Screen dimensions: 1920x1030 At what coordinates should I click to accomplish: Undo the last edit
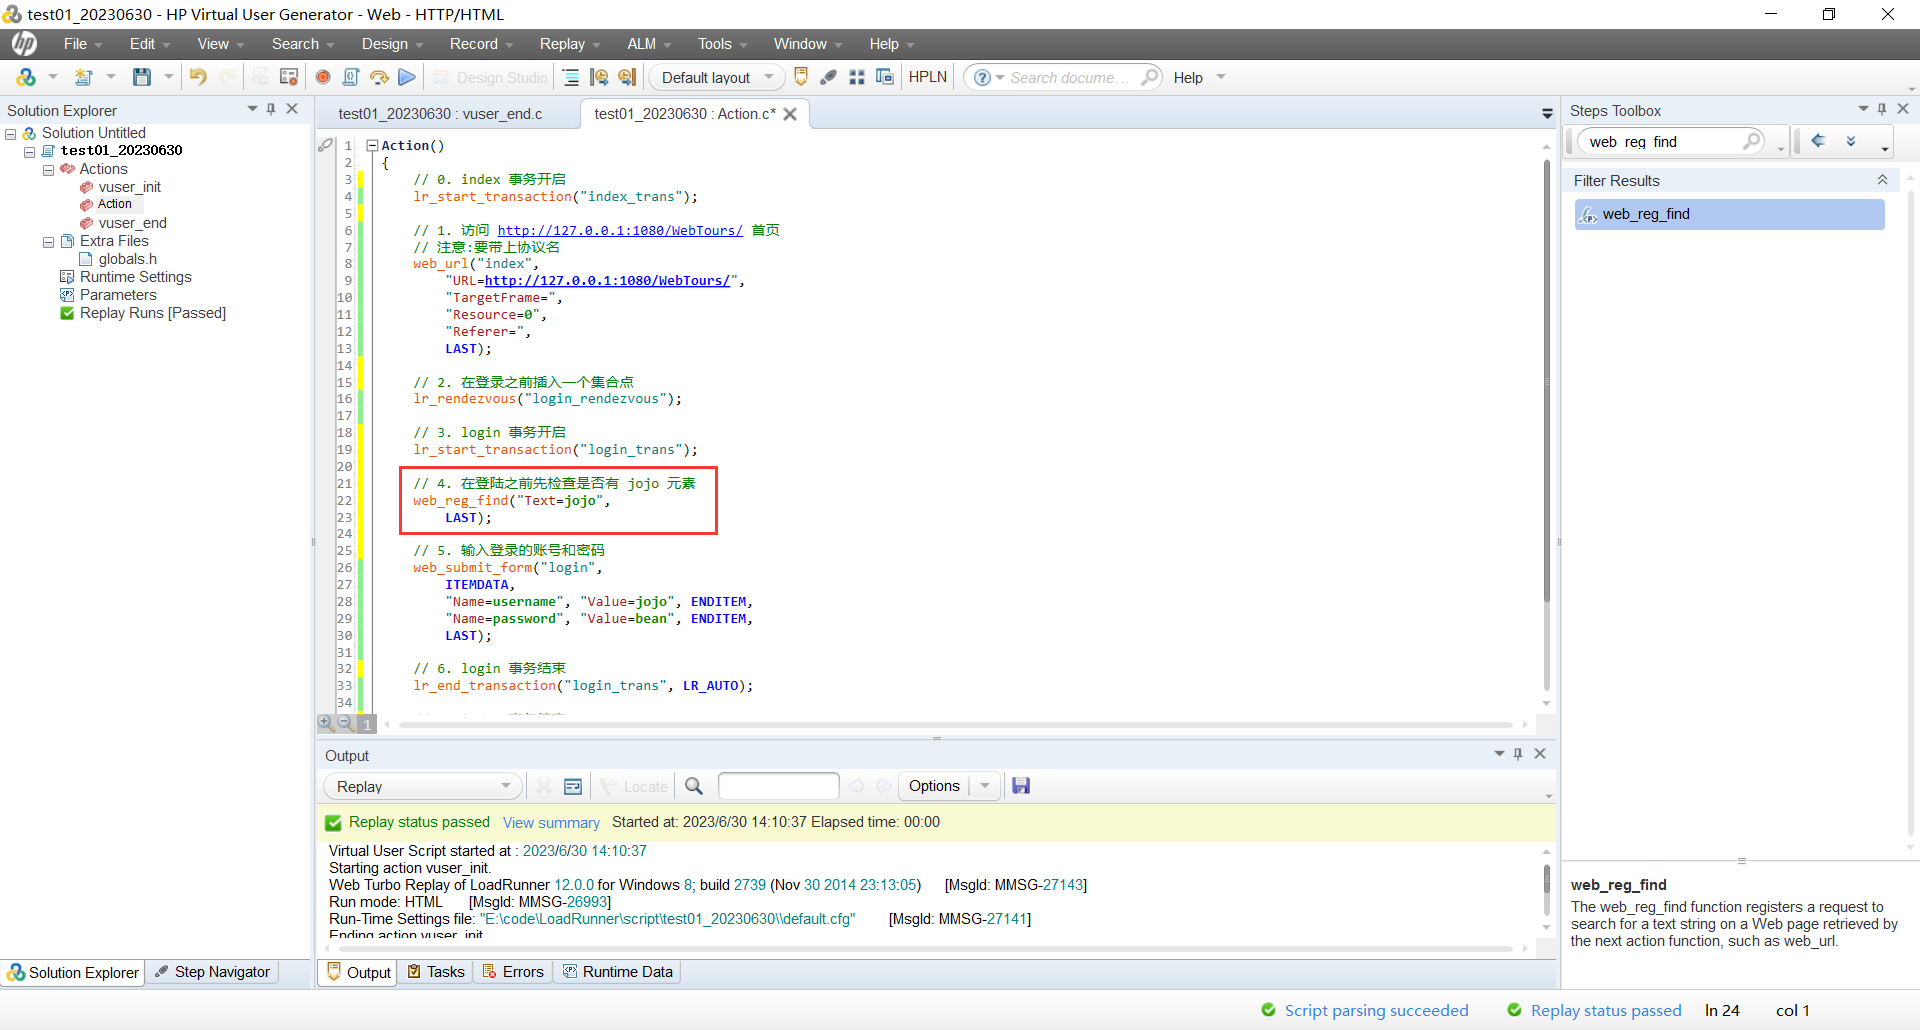(x=198, y=77)
